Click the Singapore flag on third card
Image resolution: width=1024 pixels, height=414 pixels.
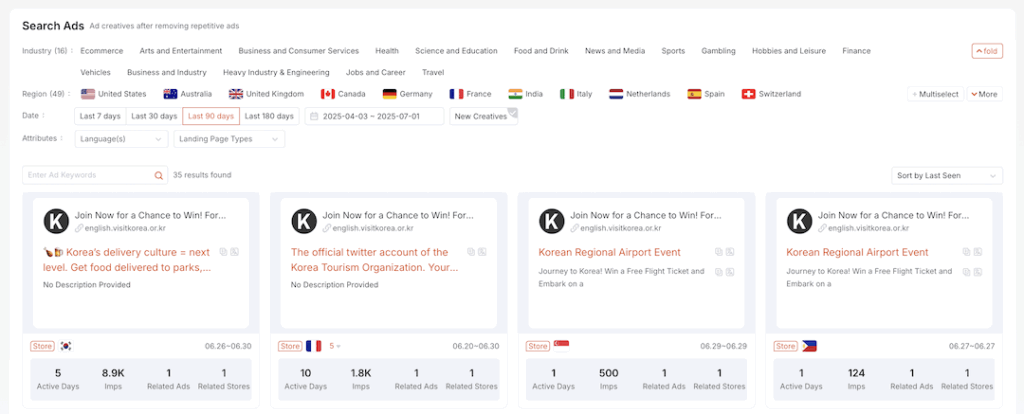(x=562, y=346)
